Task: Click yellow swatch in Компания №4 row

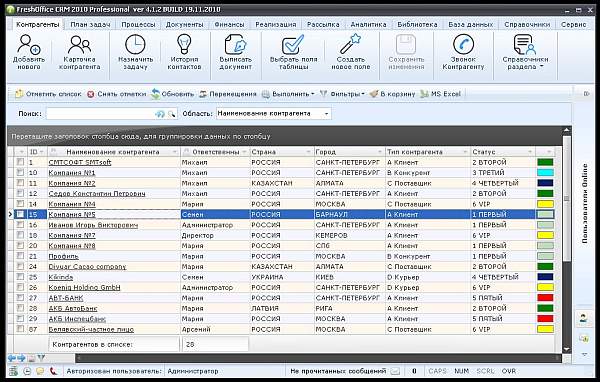Action: pyautogui.click(x=545, y=204)
